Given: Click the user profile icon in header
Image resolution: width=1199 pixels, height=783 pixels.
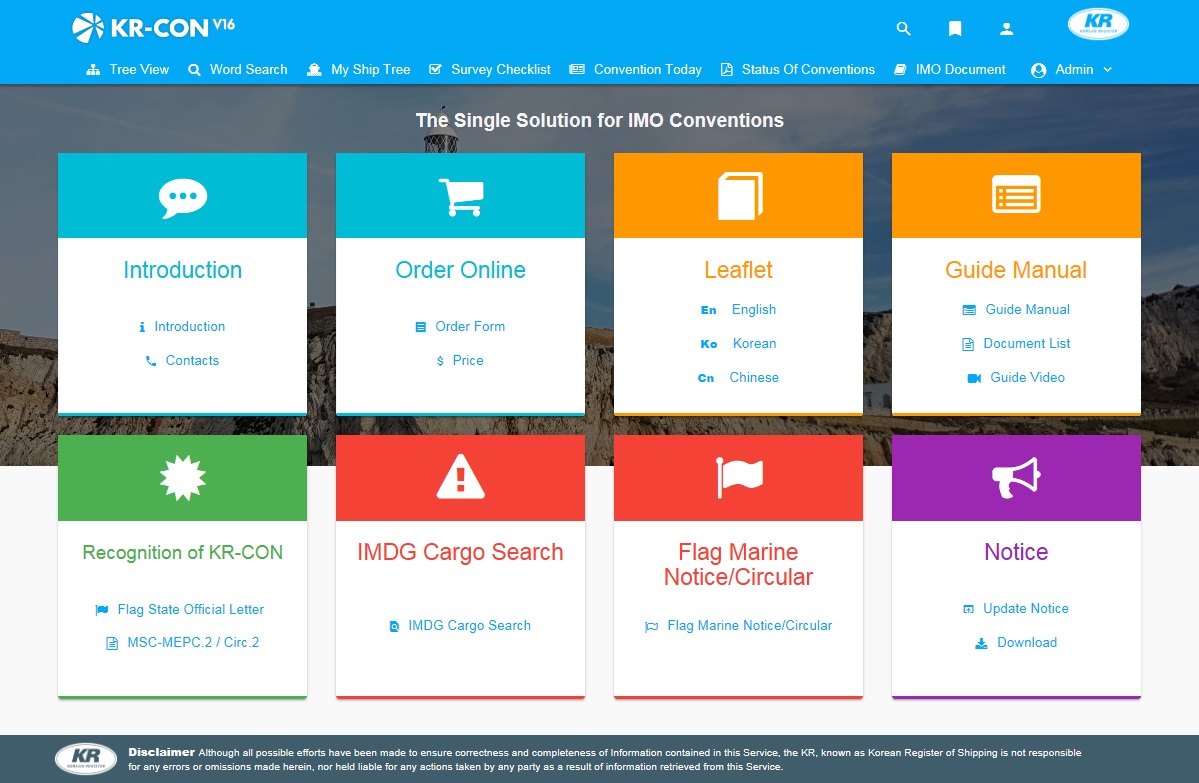Looking at the screenshot, I should click(x=1007, y=29).
